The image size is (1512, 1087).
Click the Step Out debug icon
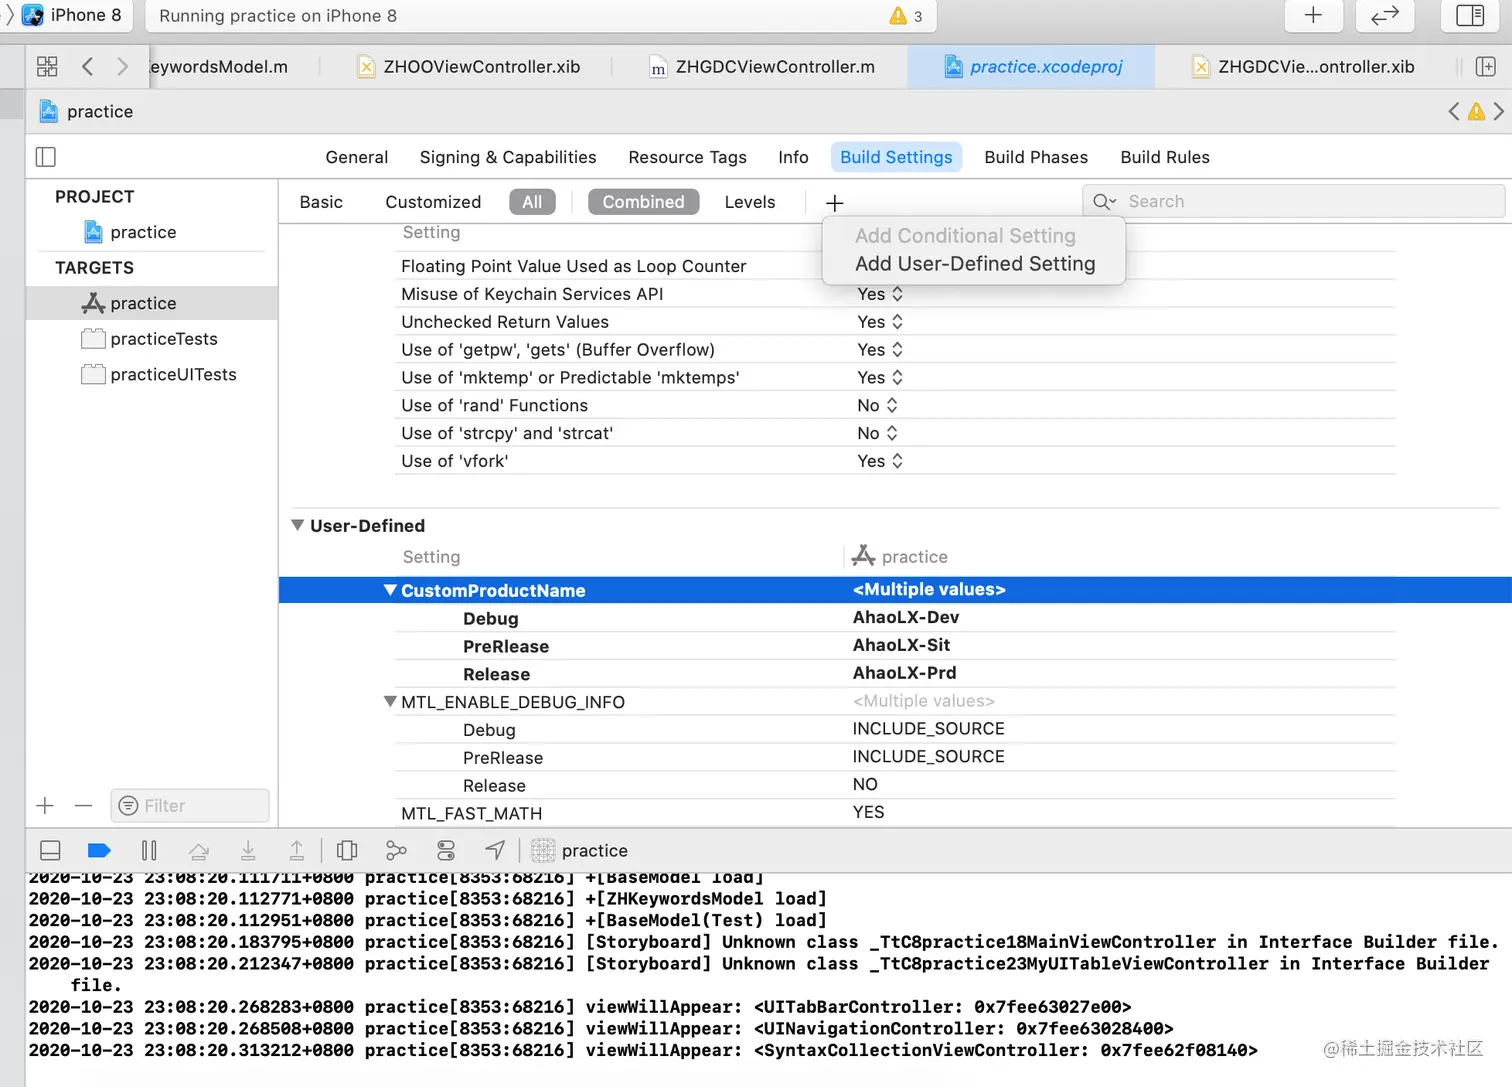pyautogui.click(x=297, y=851)
